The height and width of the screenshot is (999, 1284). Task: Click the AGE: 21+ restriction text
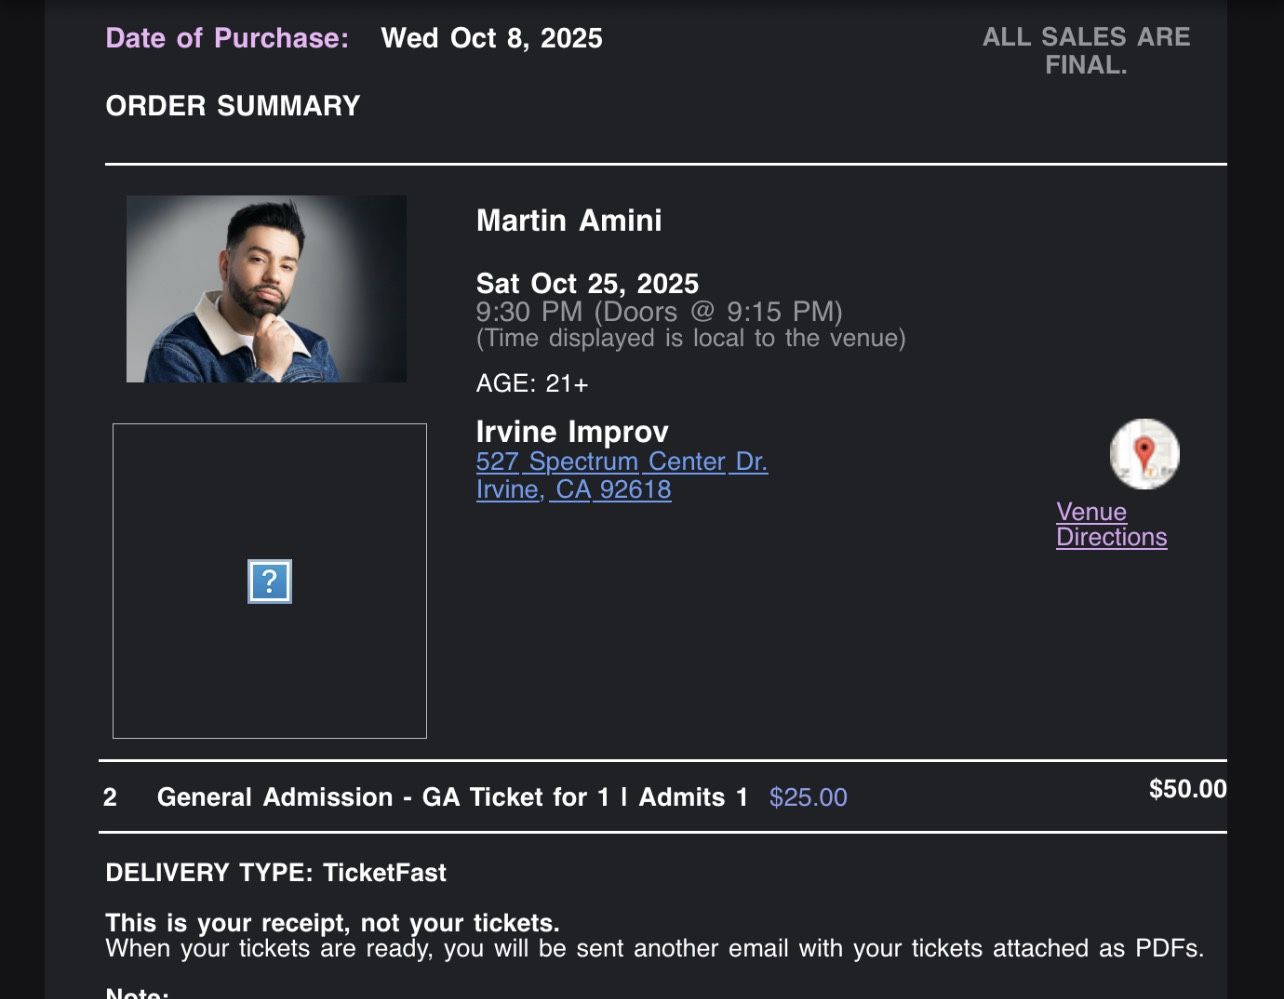532,383
